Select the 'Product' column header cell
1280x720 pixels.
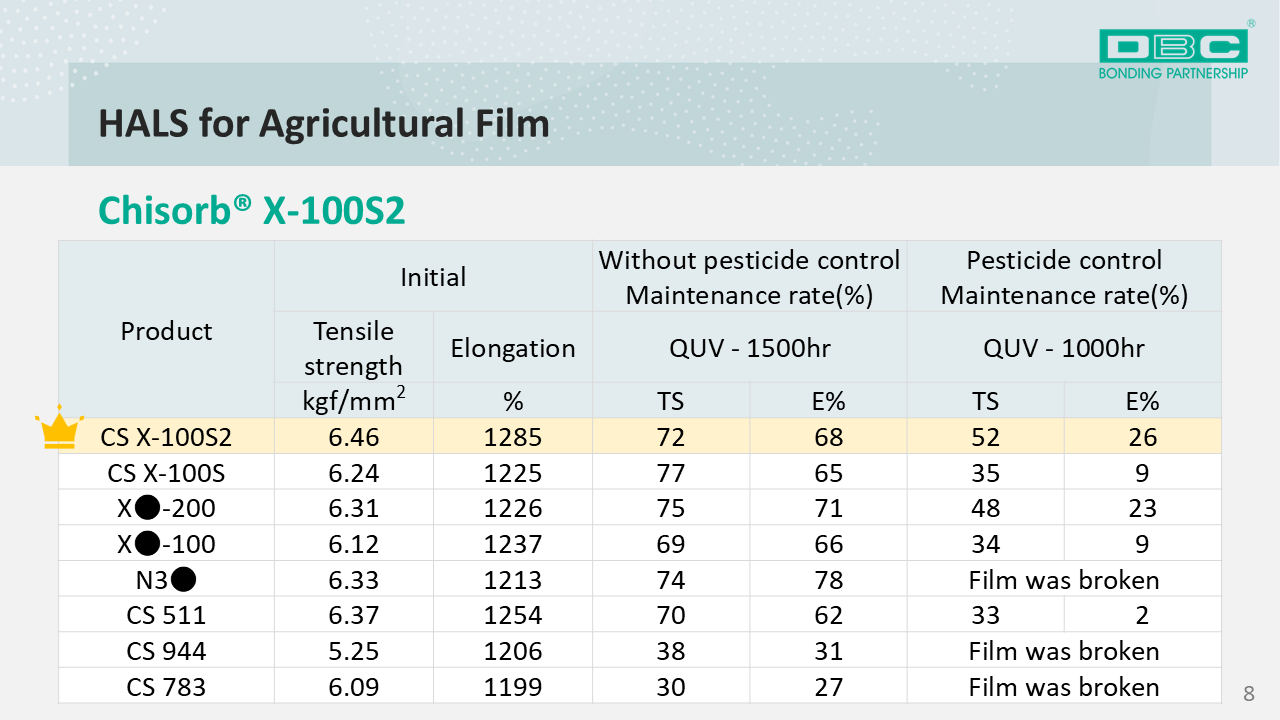(166, 331)
